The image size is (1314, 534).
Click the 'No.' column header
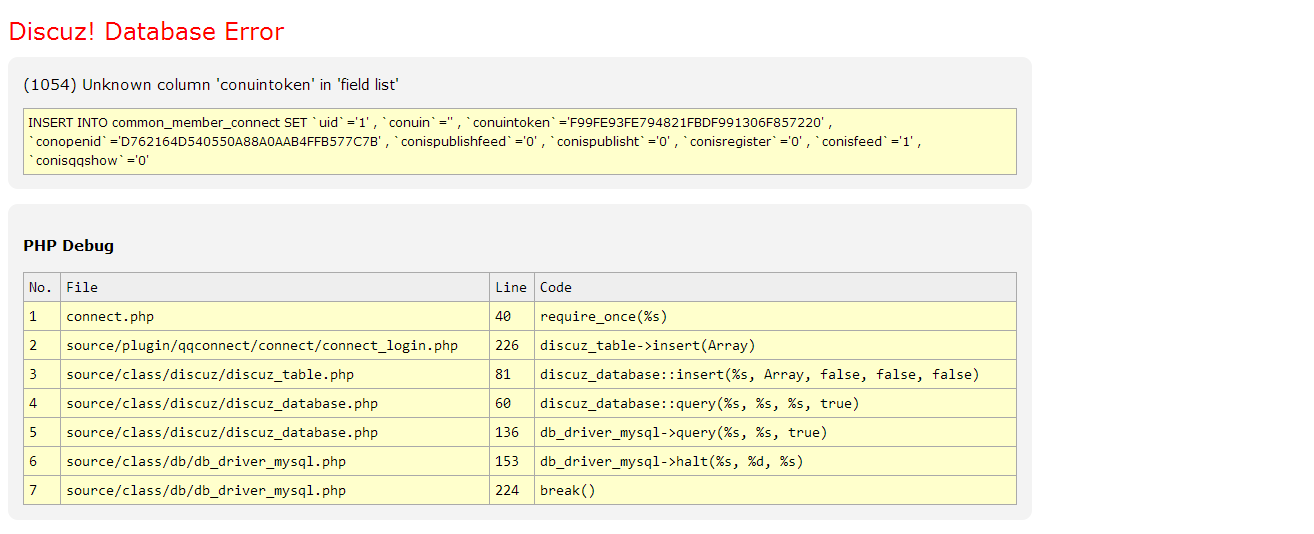[41, 287]
